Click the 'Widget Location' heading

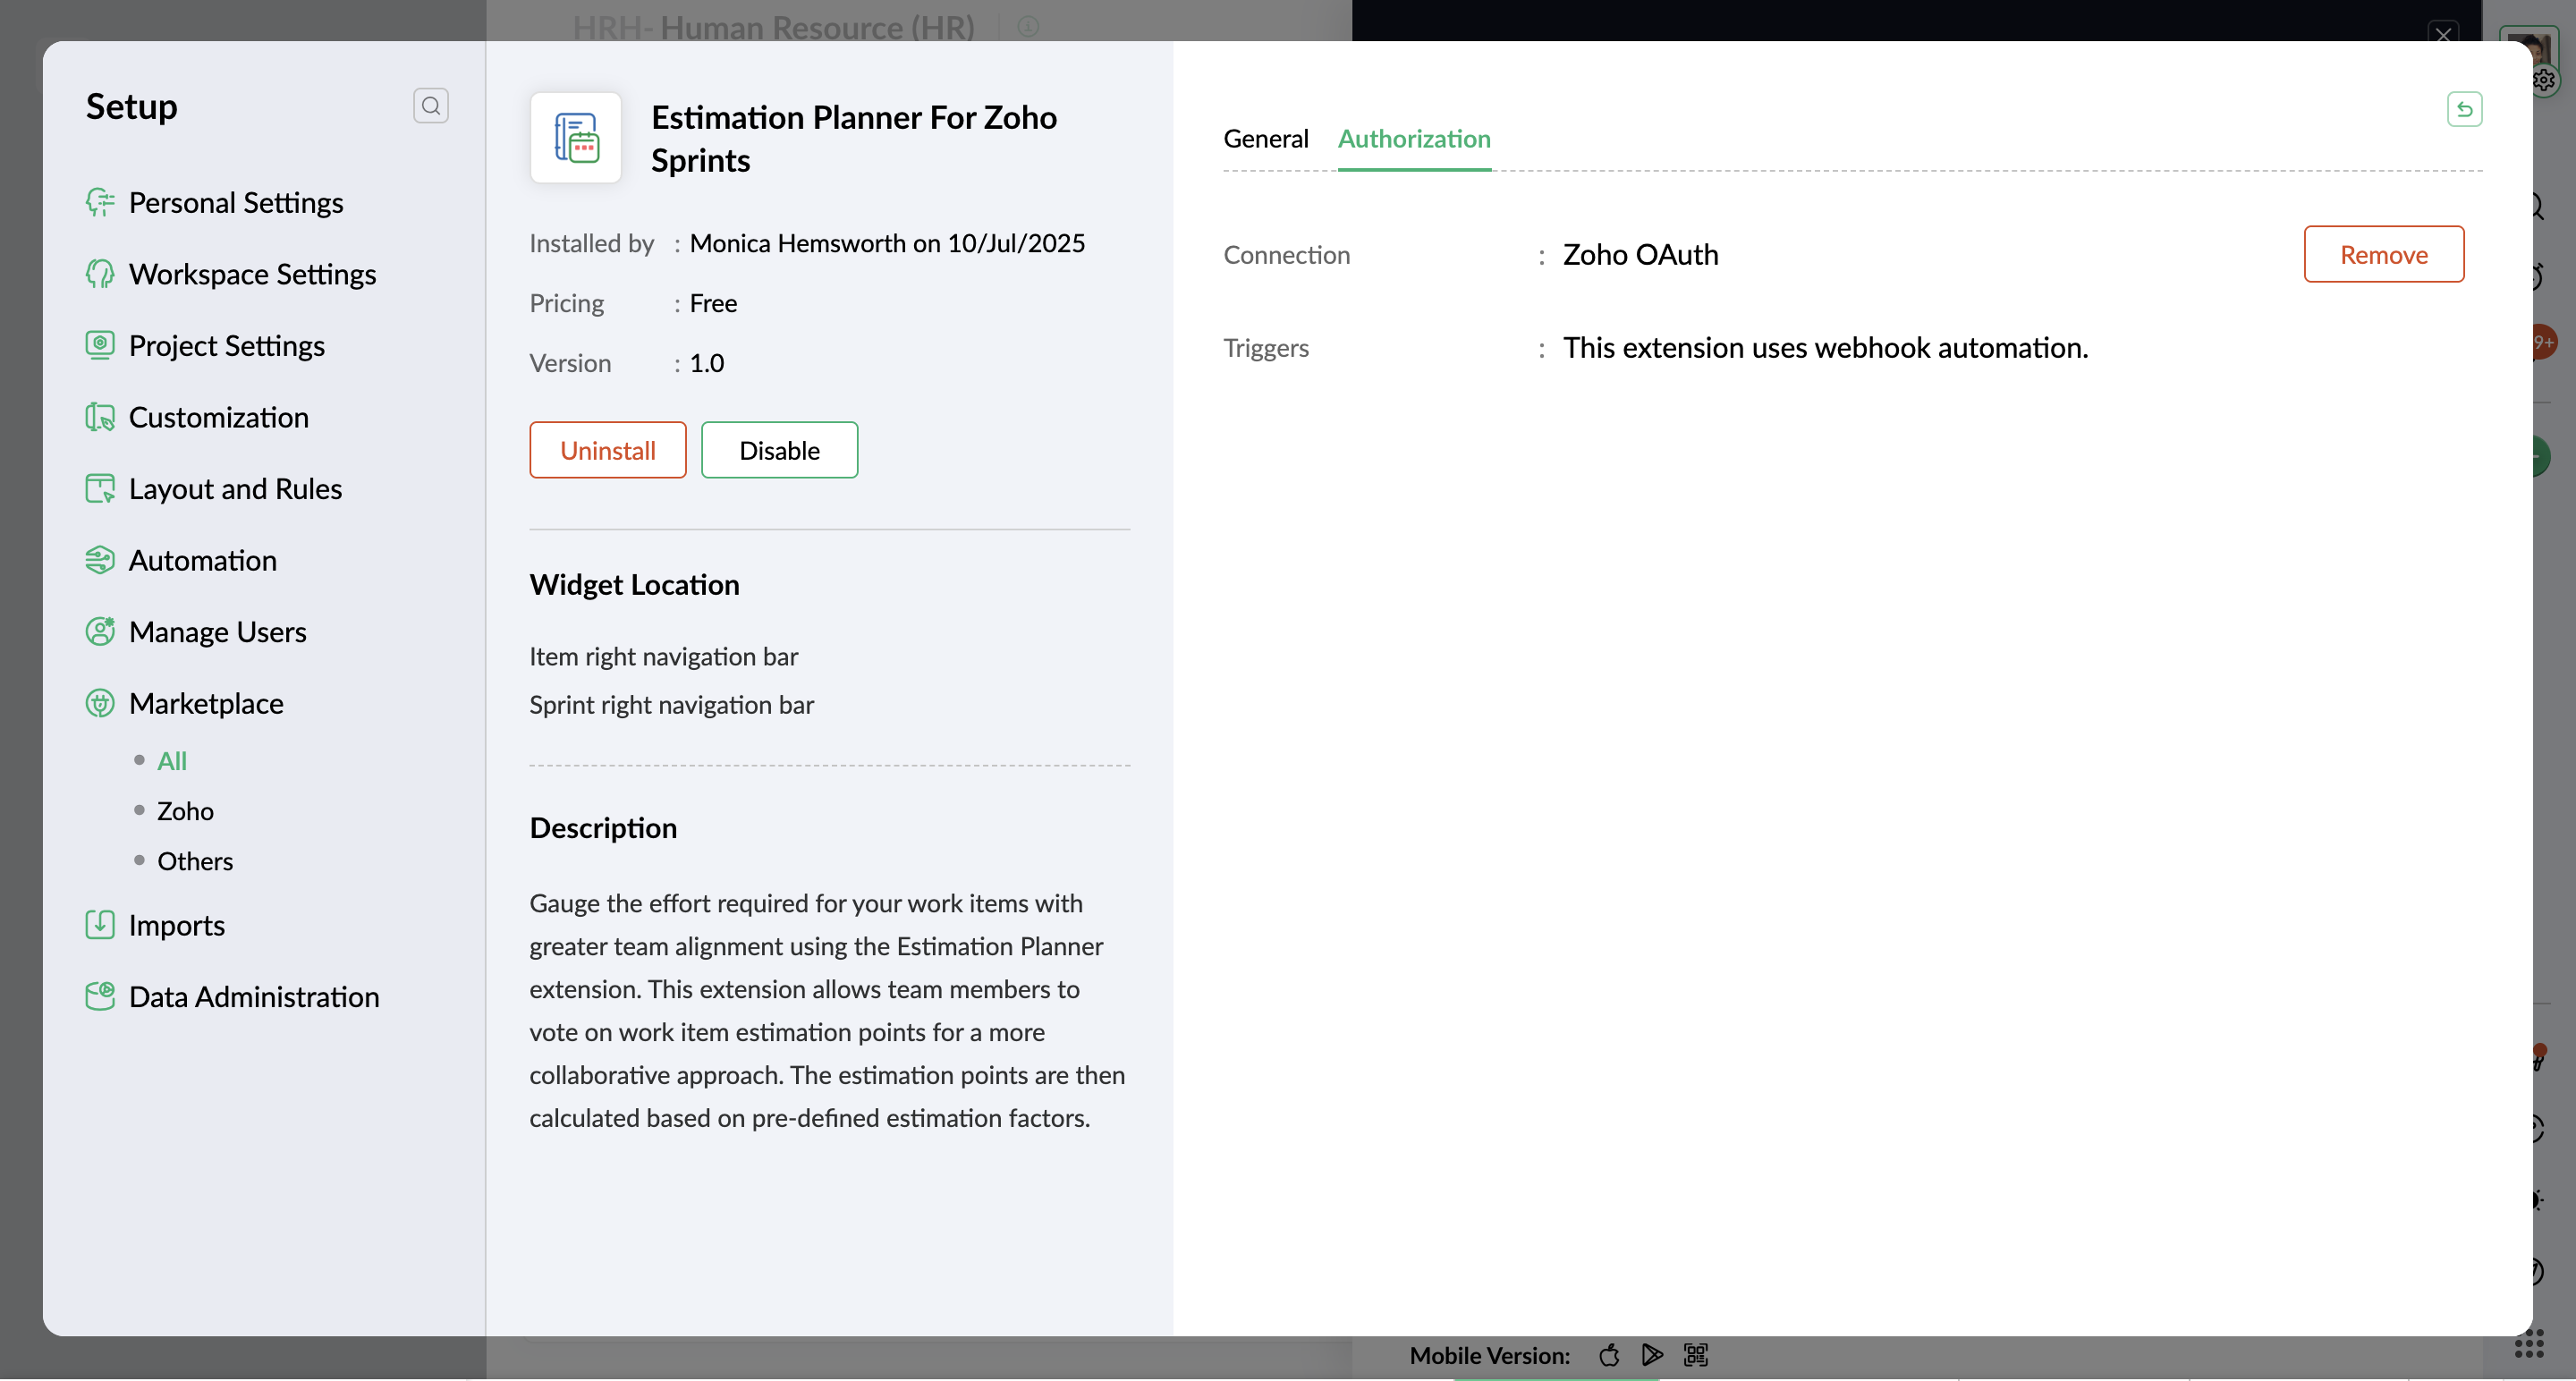tap(635, 584)
